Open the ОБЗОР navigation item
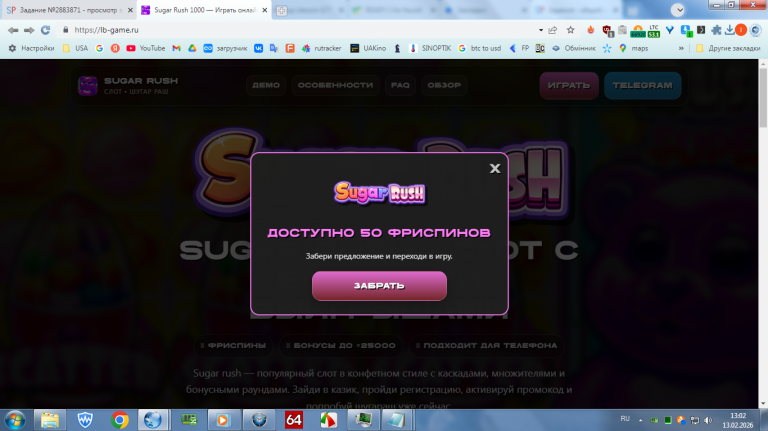 pos(444,85)
